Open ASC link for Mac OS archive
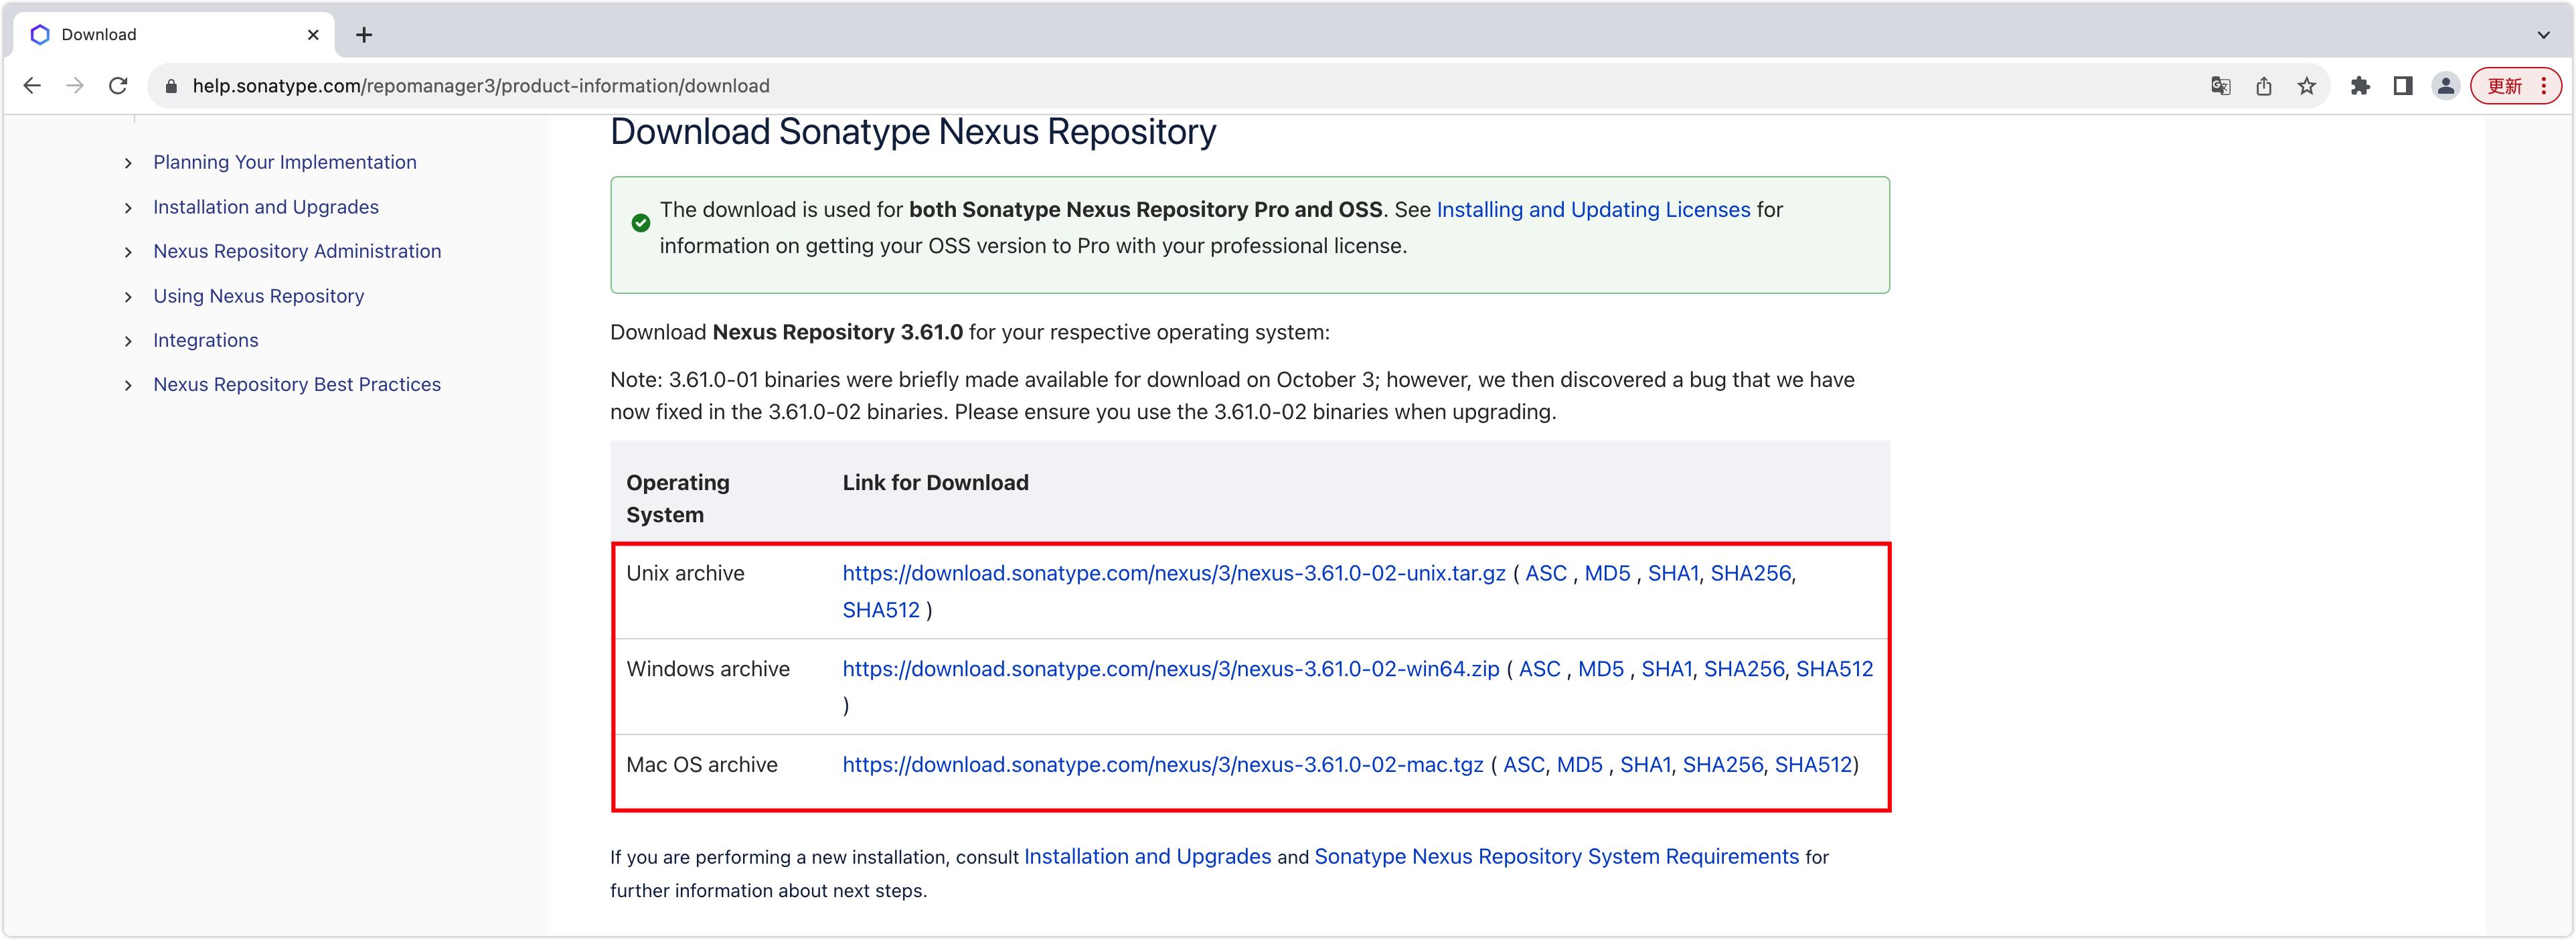Screen dimensions: 2576x940 tap(1524, 765)
